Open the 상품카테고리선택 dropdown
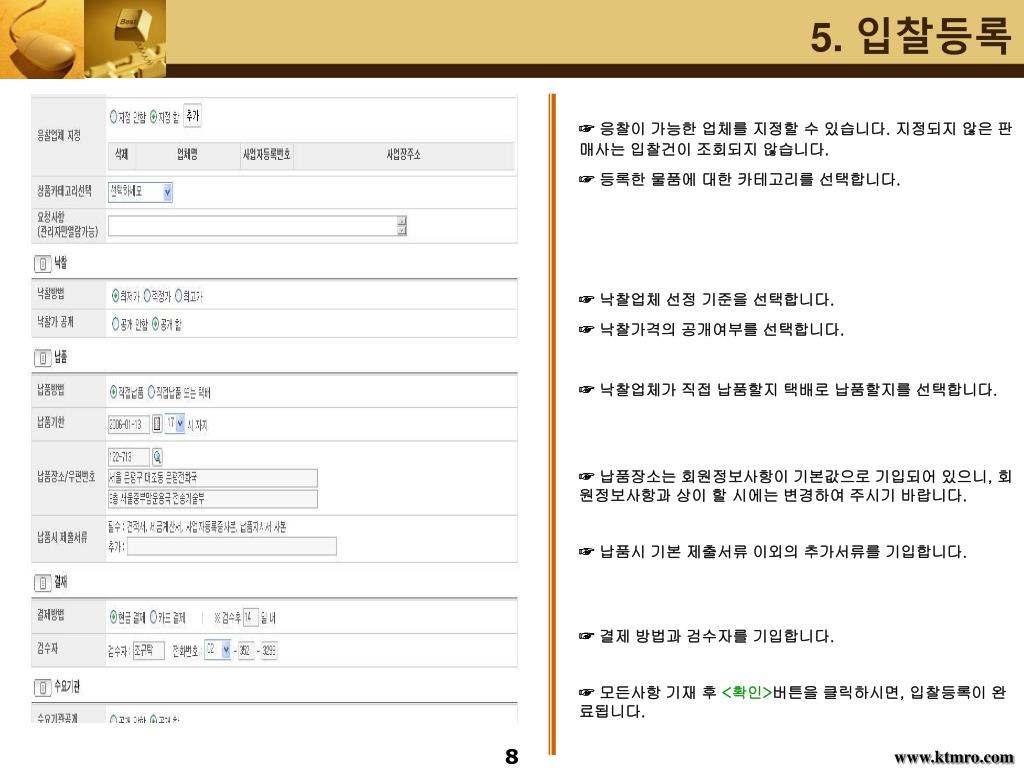The width and height of the screenshot is (1024, 768). click(x=140, y=192)
